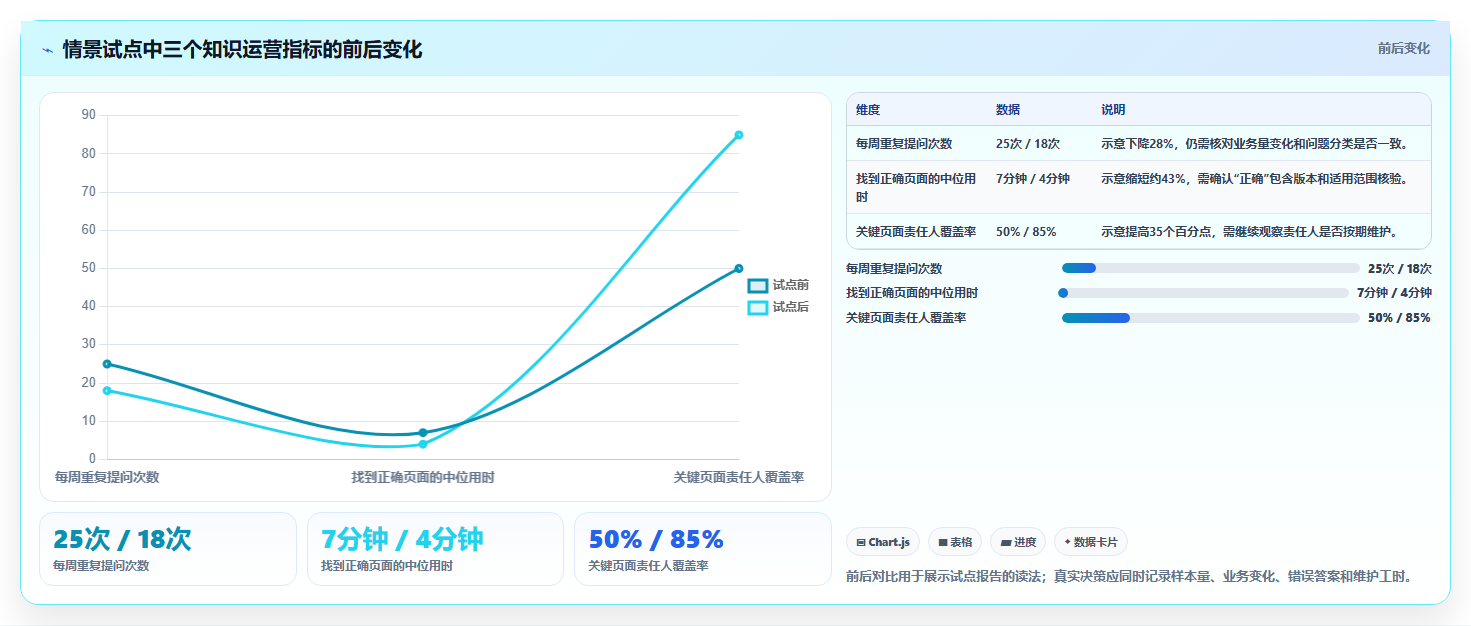The width and height of the screenshot is (1471, 626).
Task: Click the y-axis label 50
Action: pyautogui.click(x=88, y=268)
